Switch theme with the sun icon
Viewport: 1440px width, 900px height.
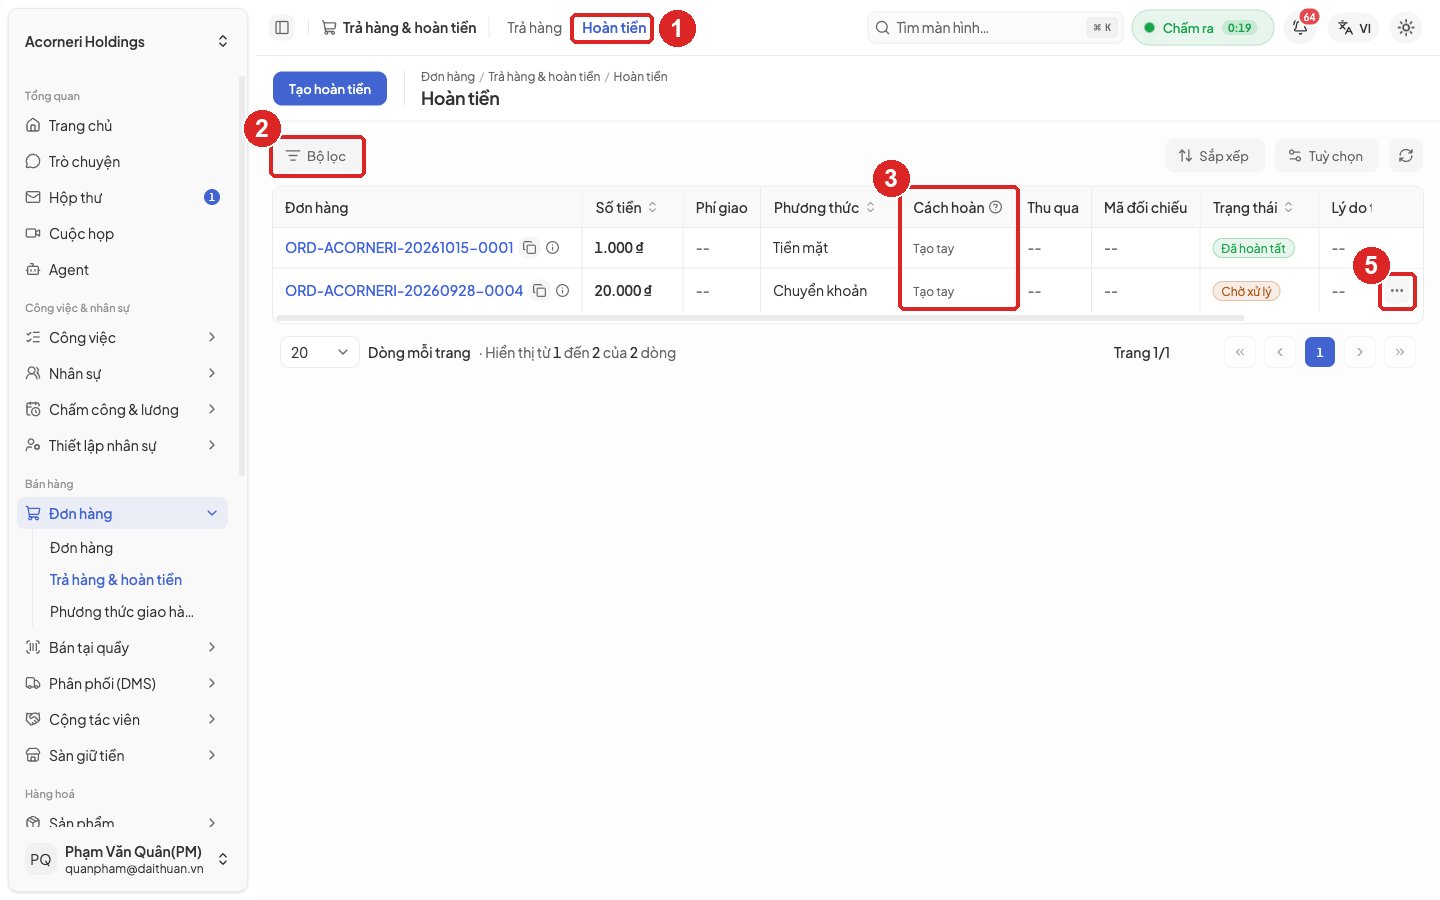point(1406,28)
